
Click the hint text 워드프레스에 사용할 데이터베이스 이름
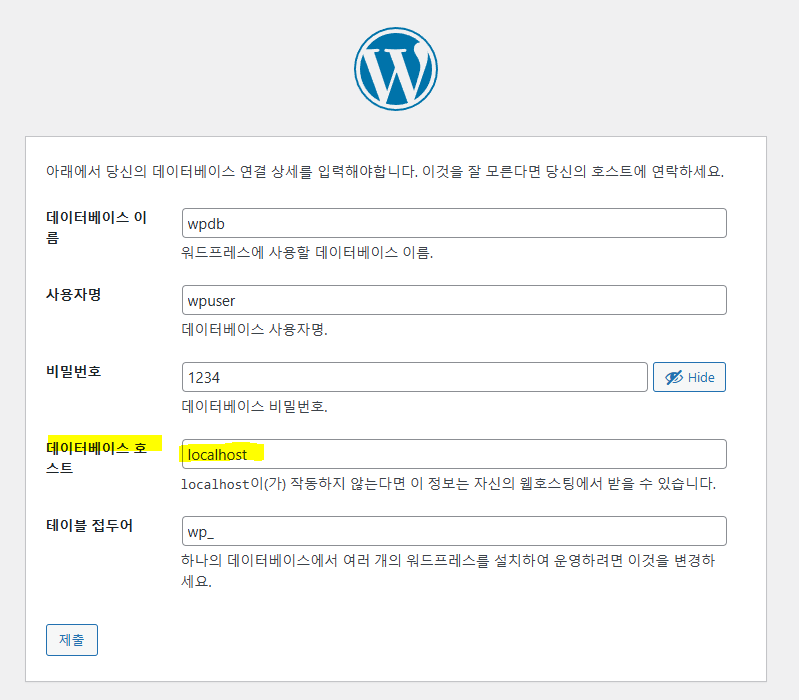click(x=307, y=252)
